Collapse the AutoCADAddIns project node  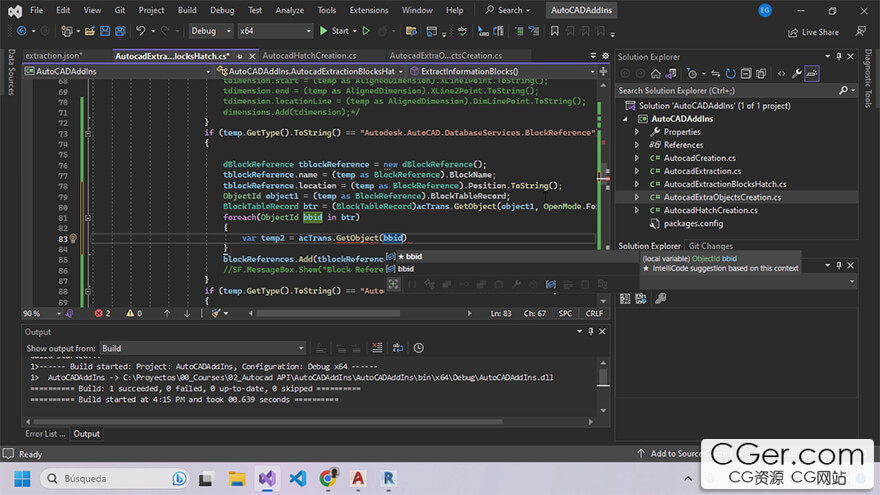click(625, 119)
